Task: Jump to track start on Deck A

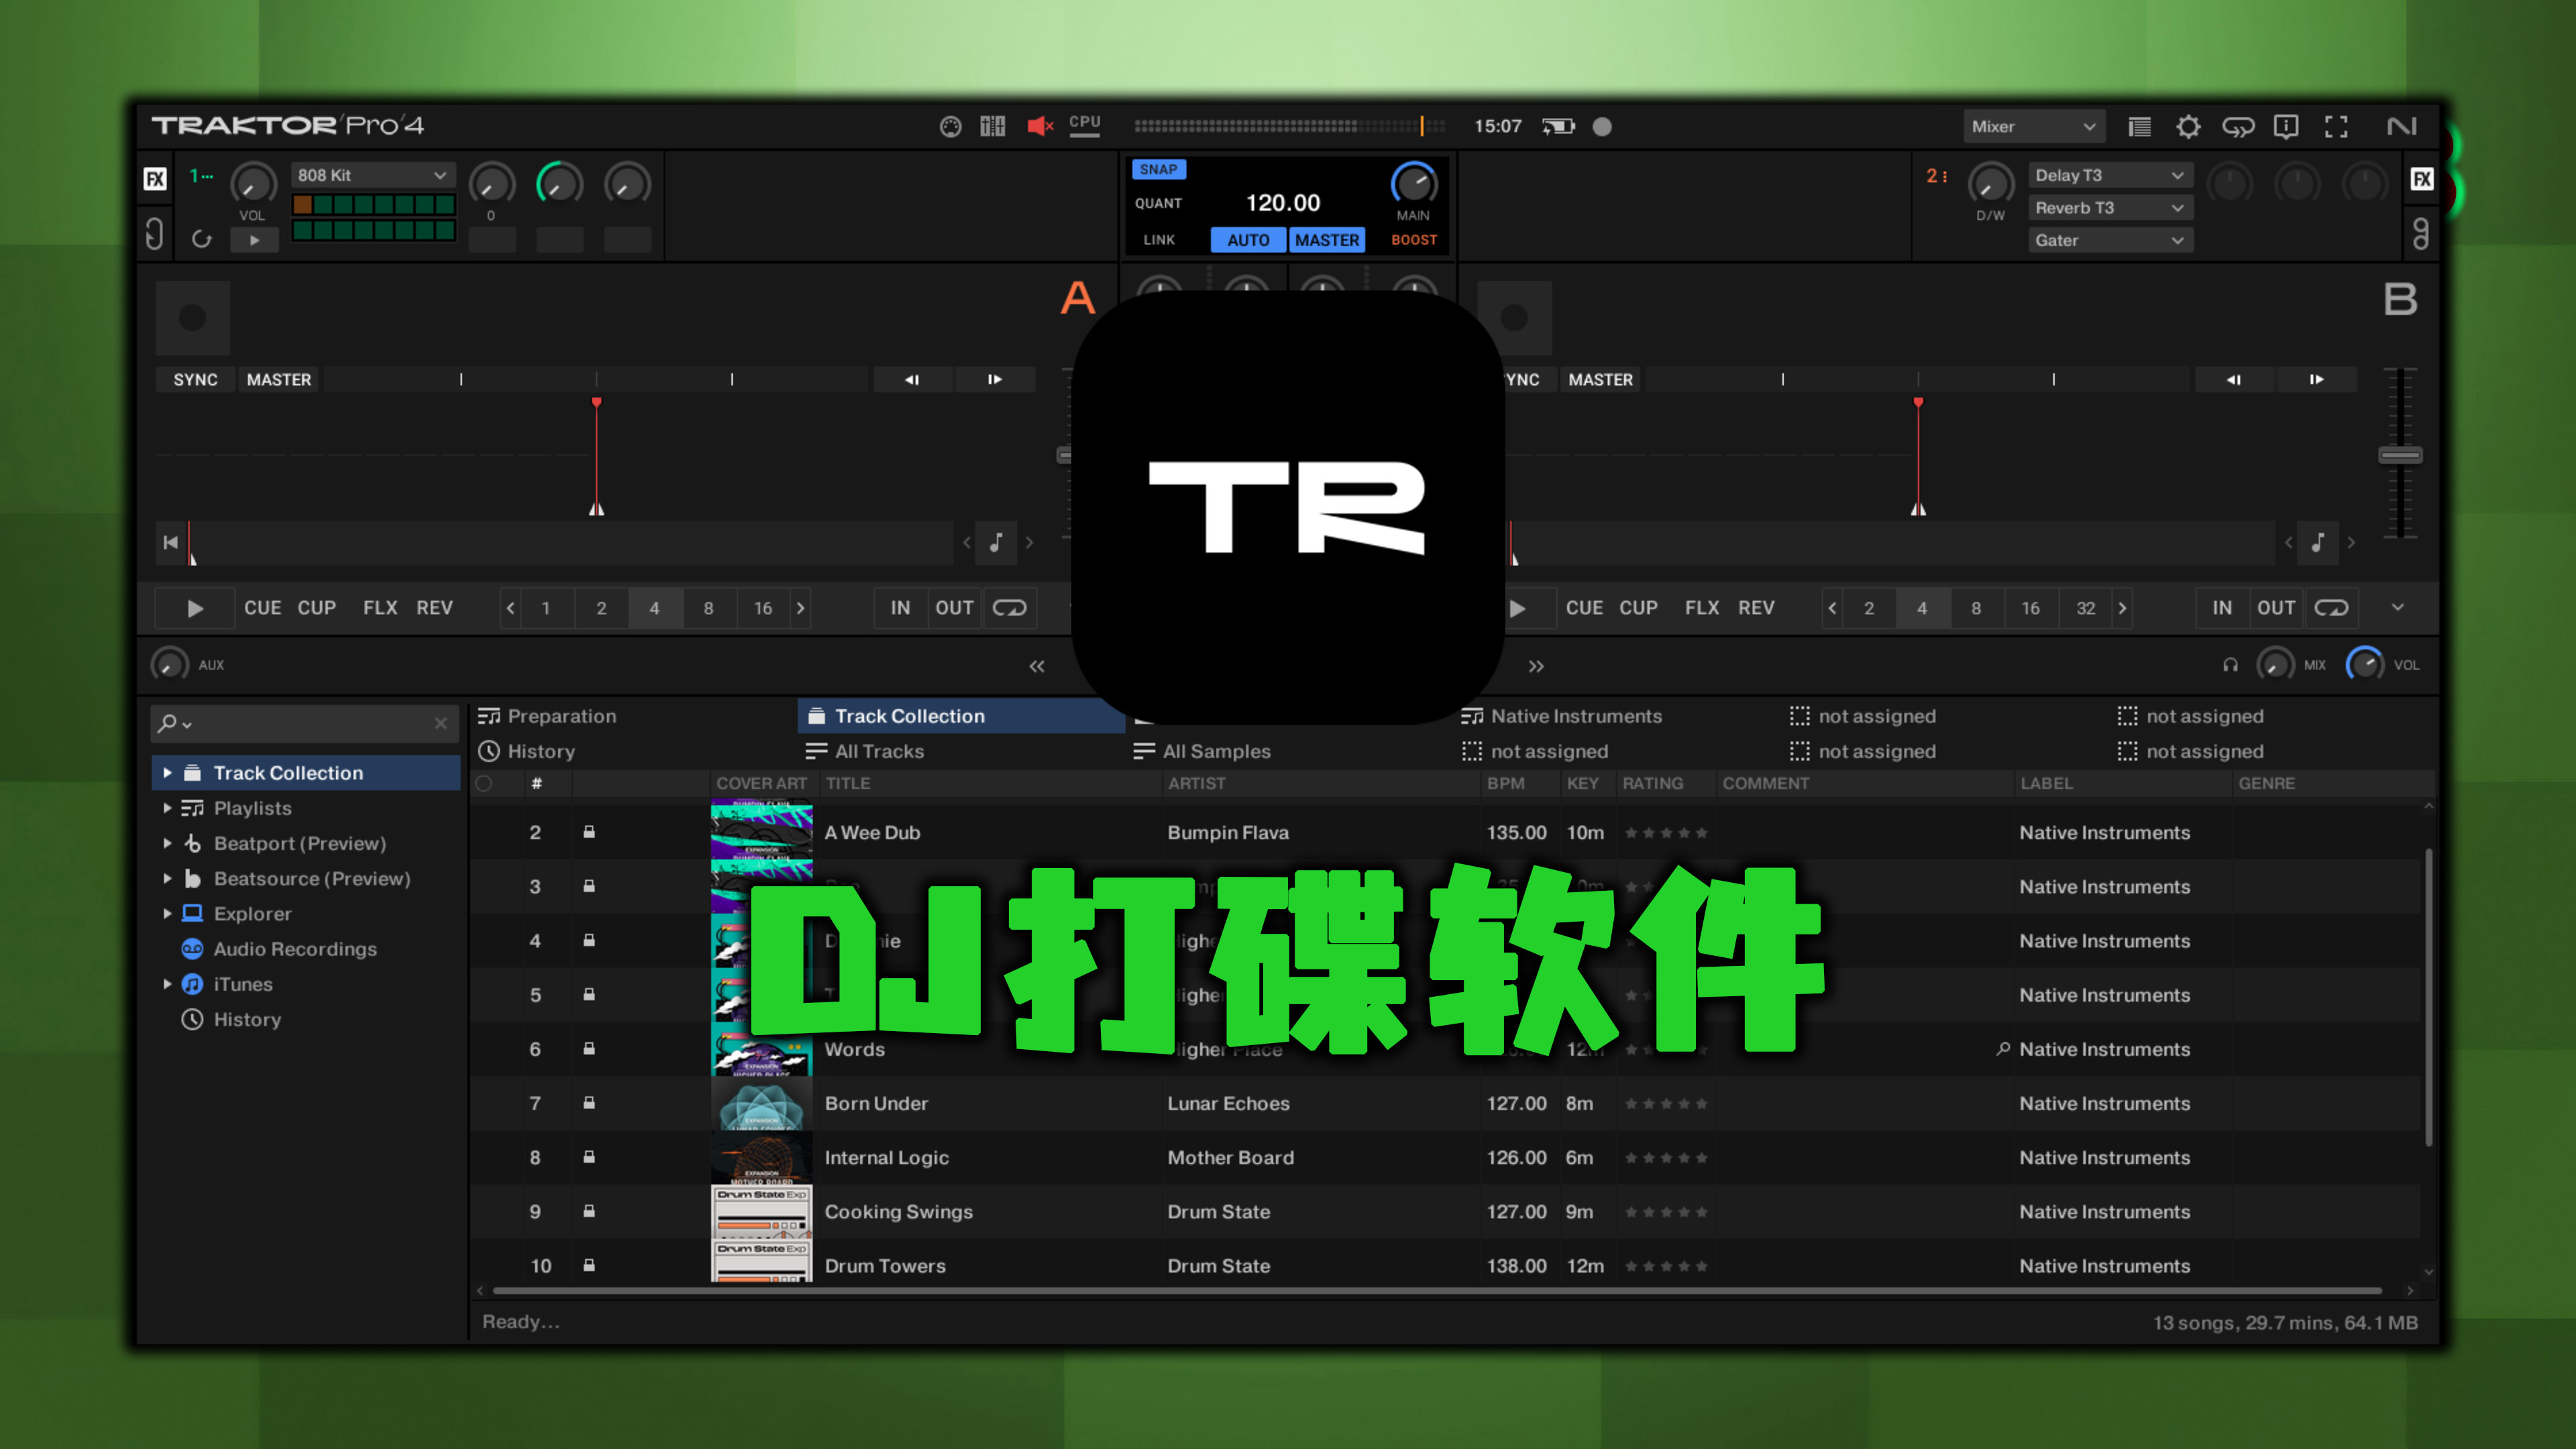Action: [x=171, y=542]
